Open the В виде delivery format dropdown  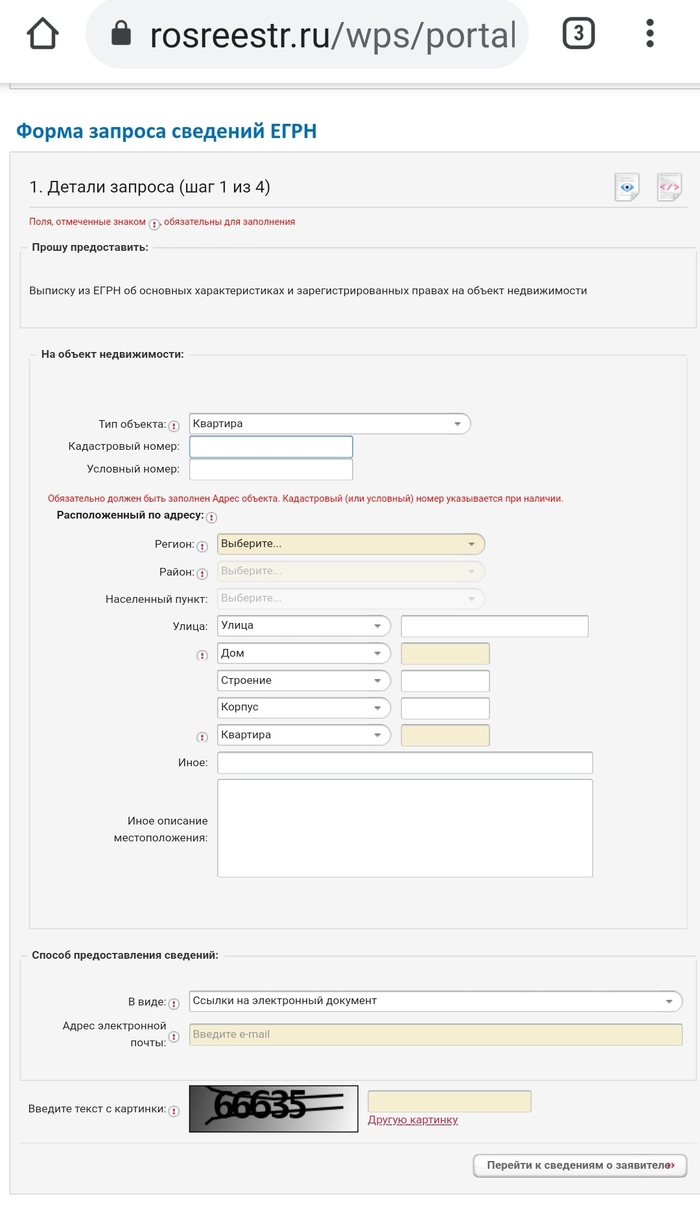(x=435, y=1001)
